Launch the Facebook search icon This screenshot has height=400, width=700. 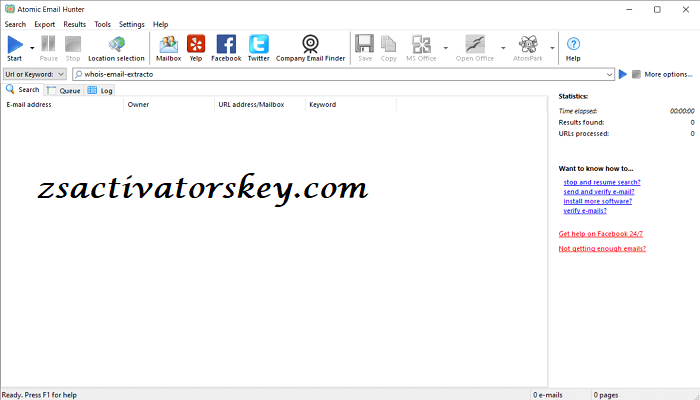(226, 44)
